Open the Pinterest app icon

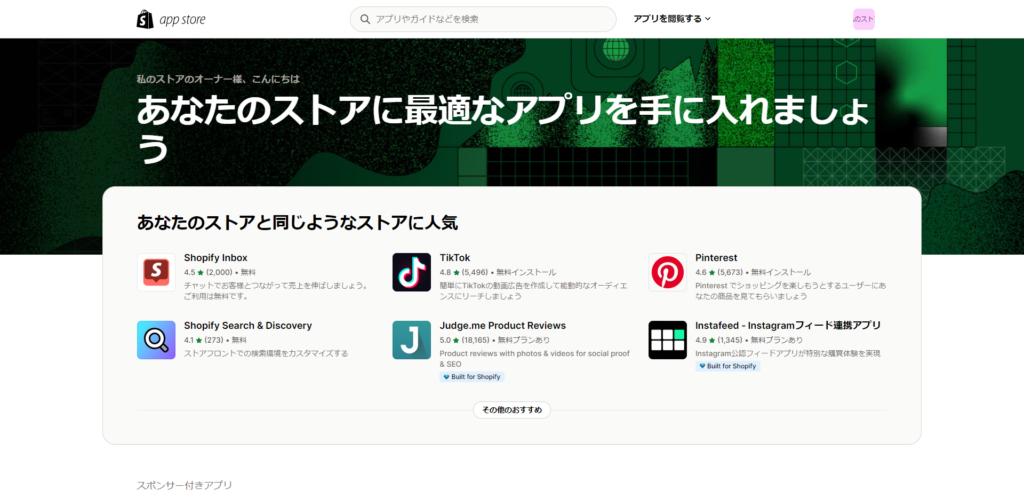[667, 272]
